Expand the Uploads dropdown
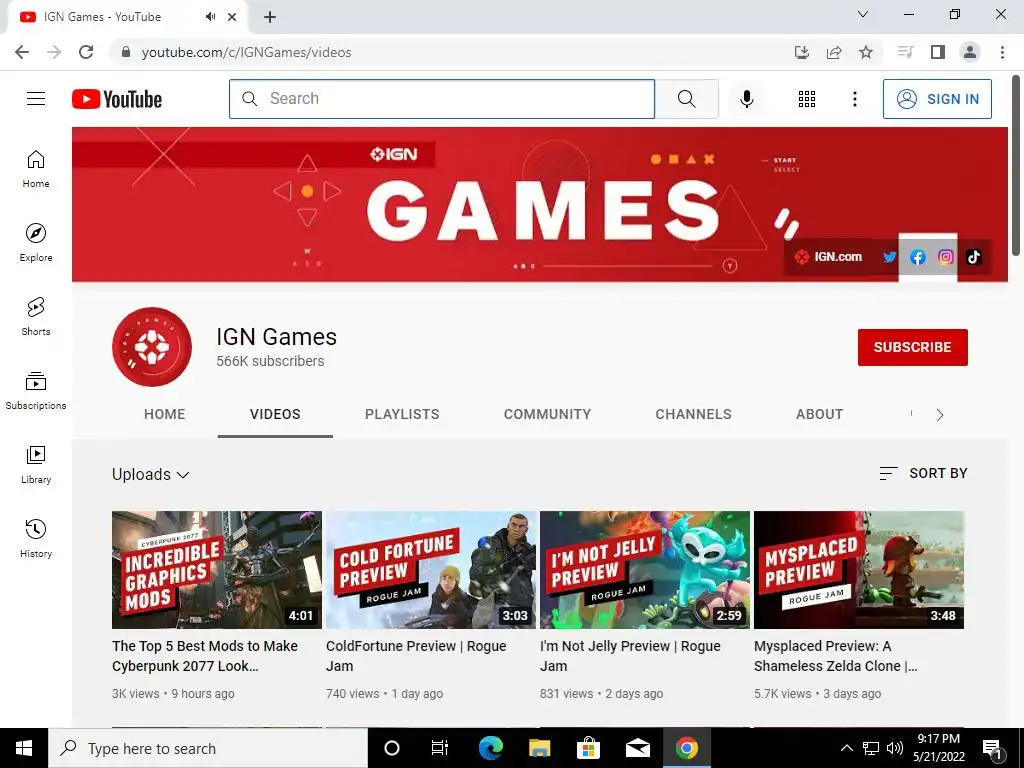1024x768 pixels. pos(151,474)
